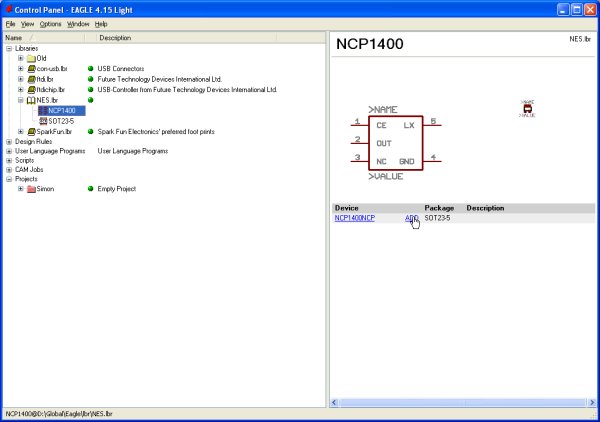The width and height of the screenshot is (600, 422).
Task: Minimize the Control Panel window
Action: click(x=563, y=10)
